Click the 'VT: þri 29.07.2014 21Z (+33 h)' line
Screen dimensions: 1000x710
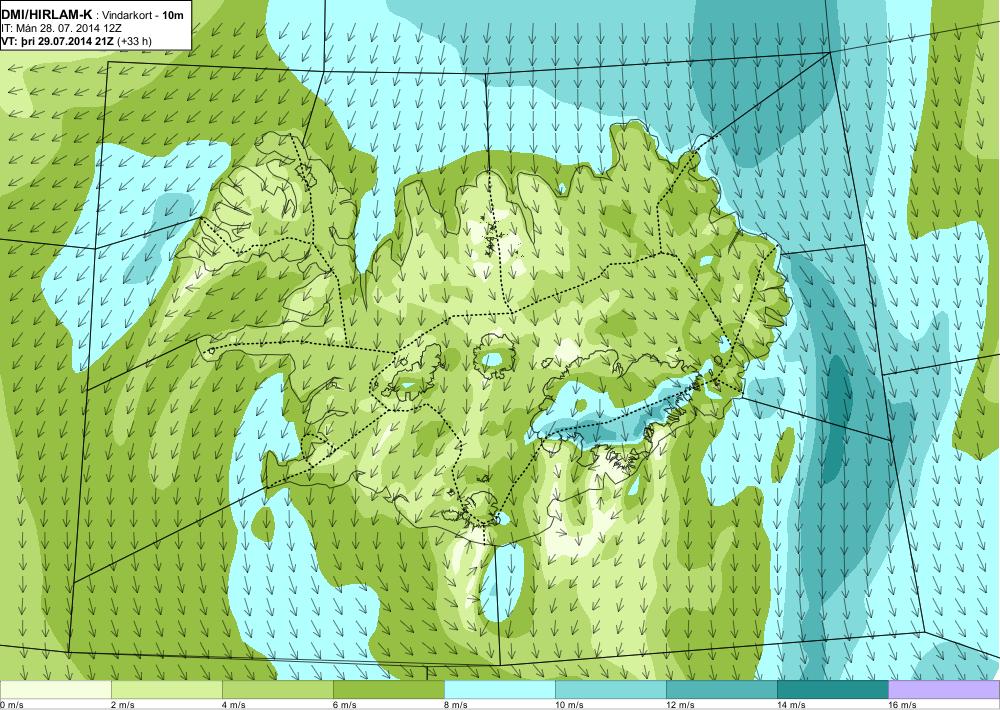77,41
